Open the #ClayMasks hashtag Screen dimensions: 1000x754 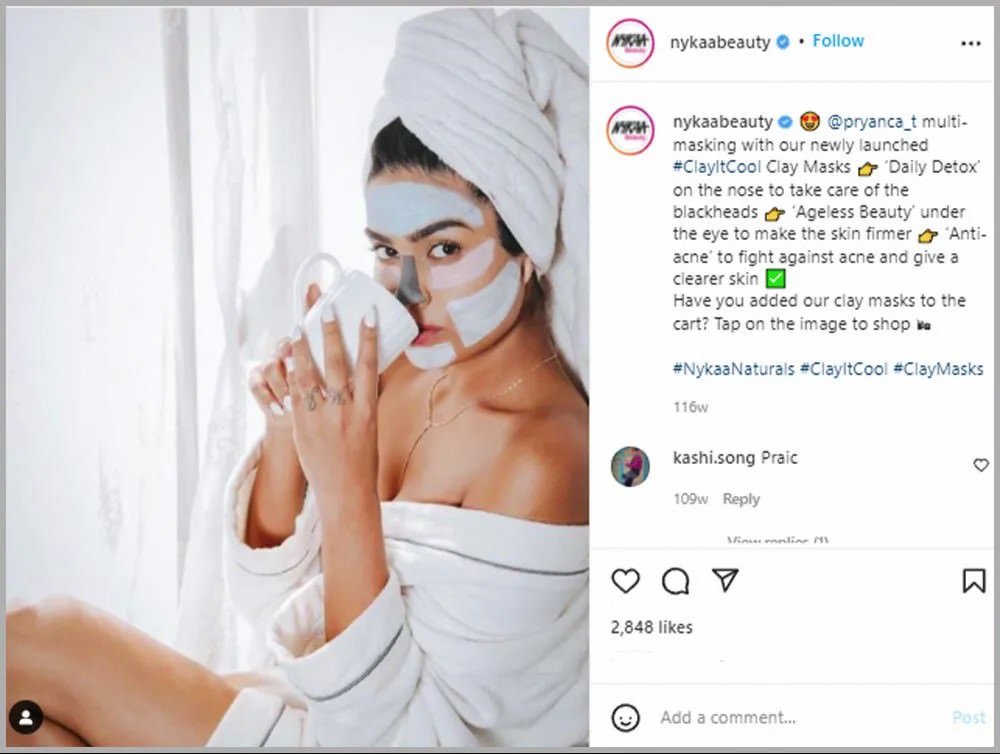[938, 369]
